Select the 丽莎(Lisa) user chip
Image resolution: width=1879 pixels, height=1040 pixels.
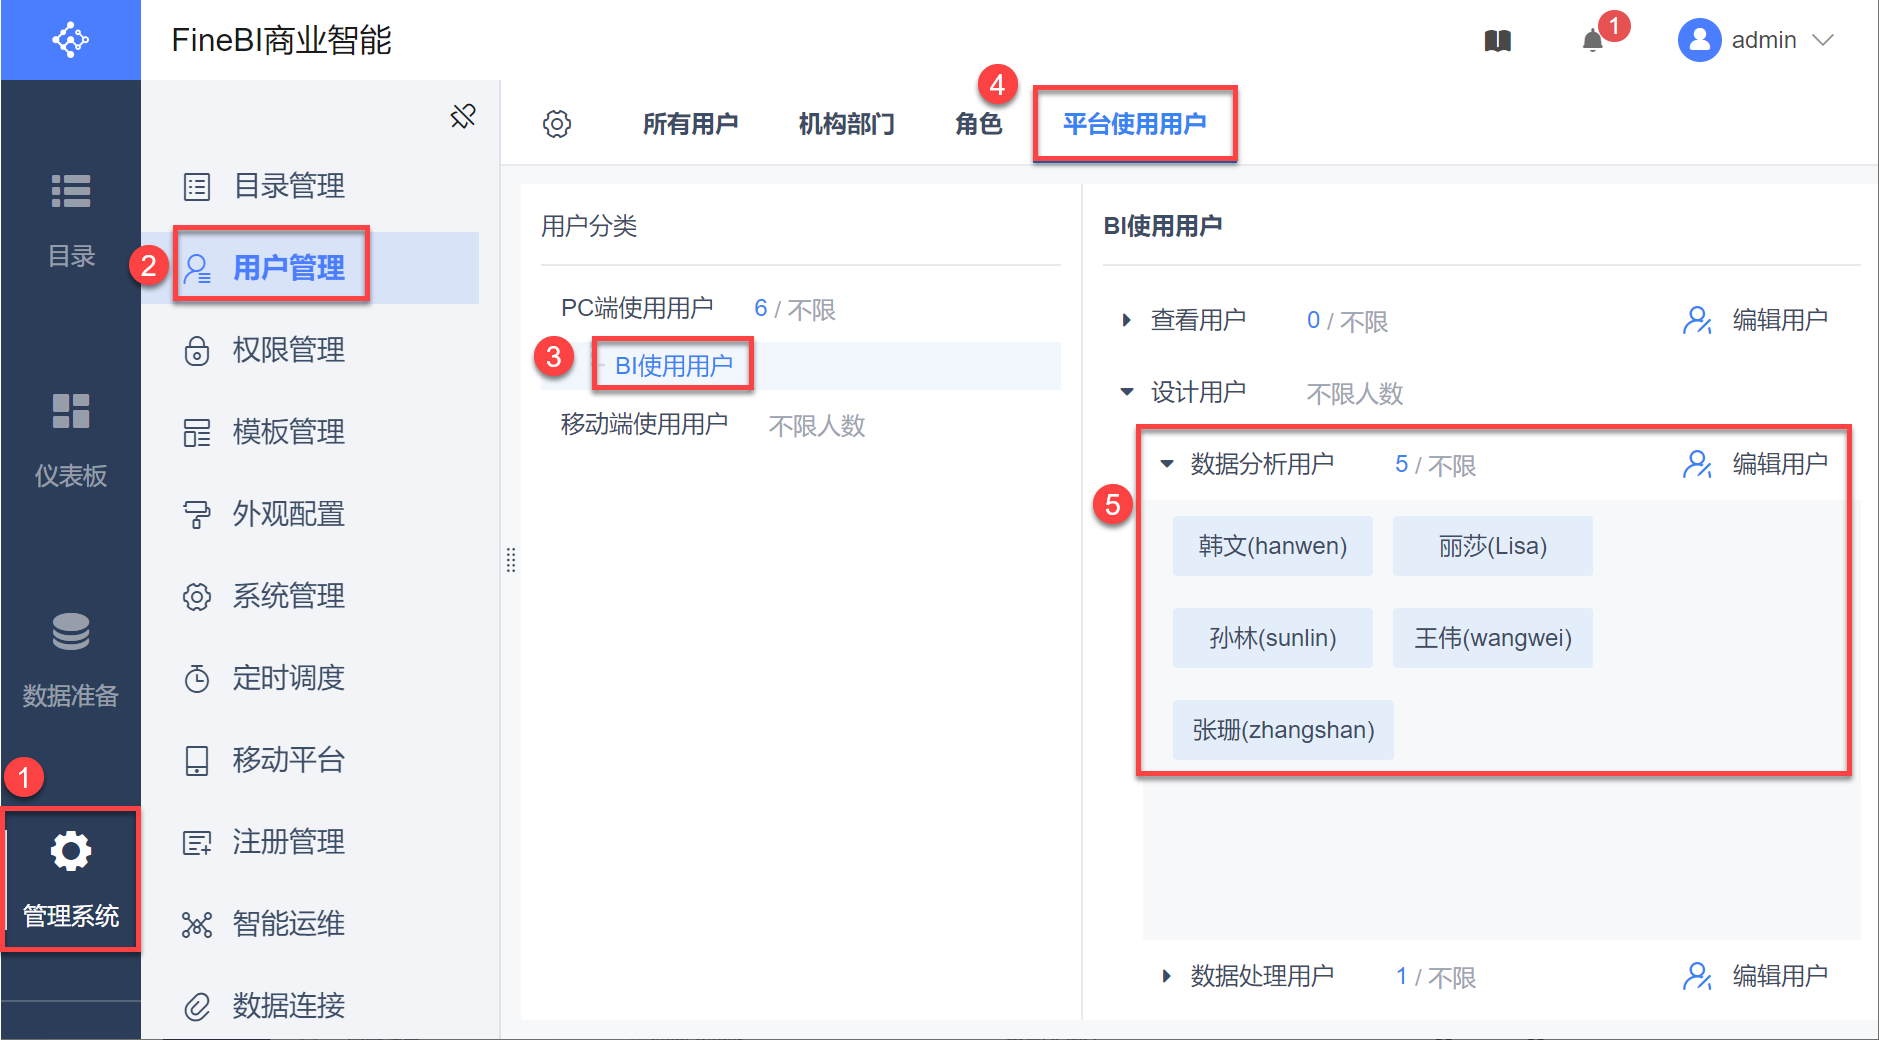[x=1493, y=546]
